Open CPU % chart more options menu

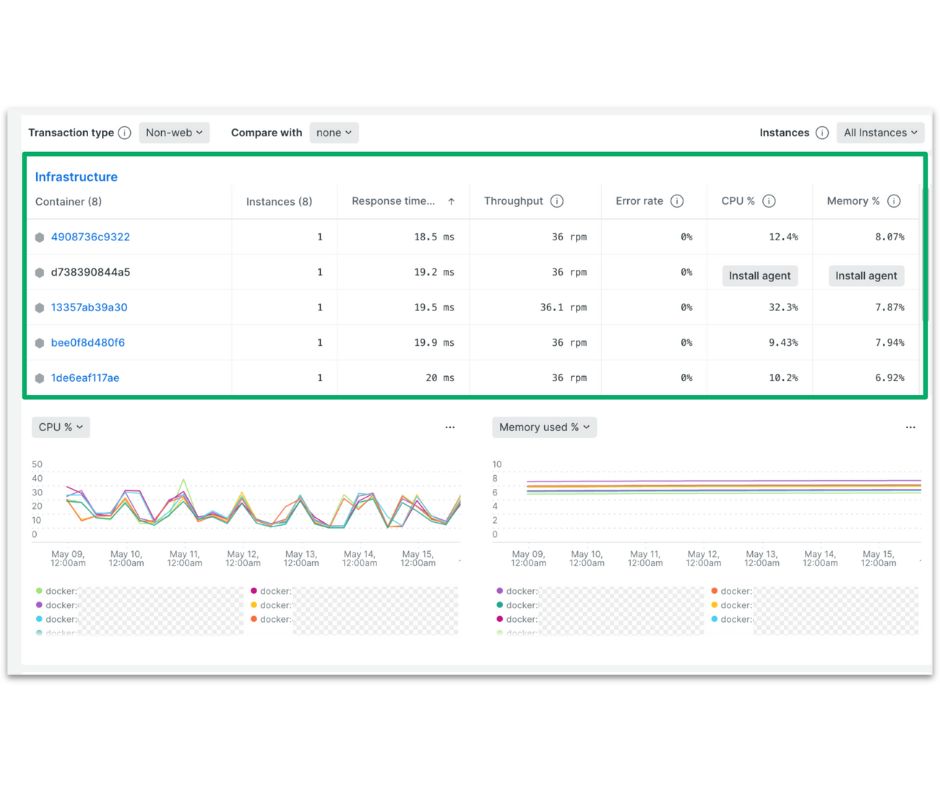[x=450, y=427]
